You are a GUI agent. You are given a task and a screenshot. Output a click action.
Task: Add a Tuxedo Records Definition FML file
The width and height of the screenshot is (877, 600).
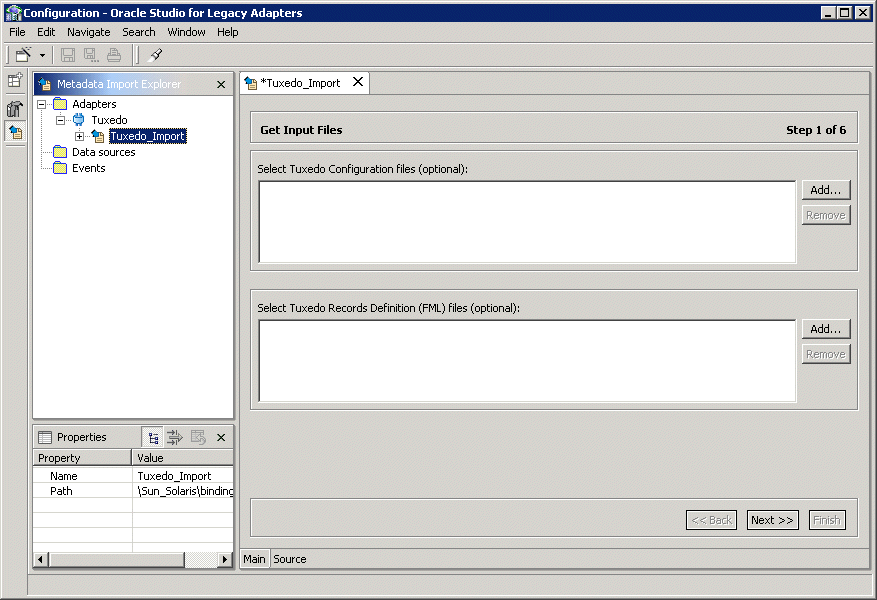[826, 329]
